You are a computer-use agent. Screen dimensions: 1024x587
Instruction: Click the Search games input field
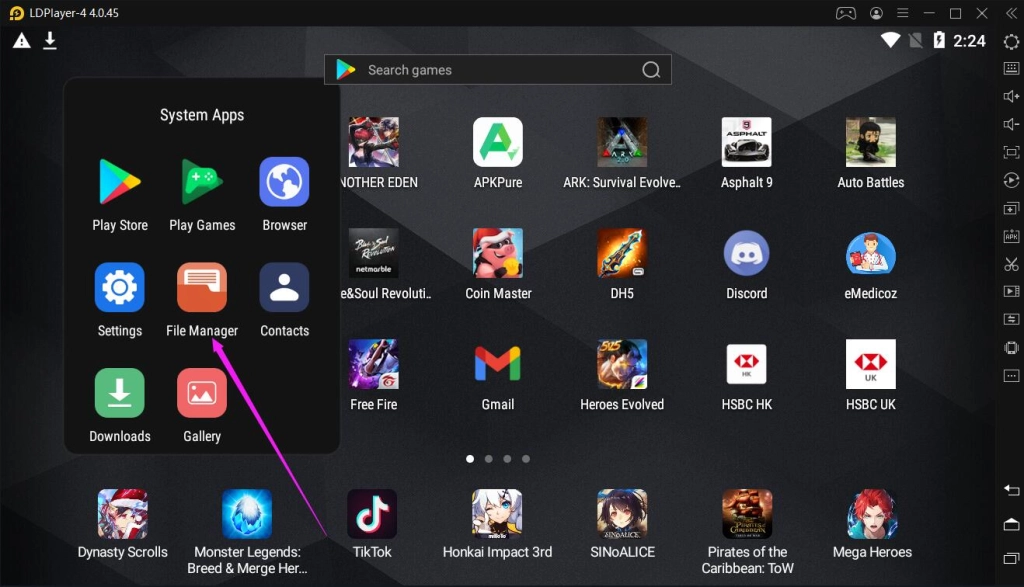click(x=498, y=70)
